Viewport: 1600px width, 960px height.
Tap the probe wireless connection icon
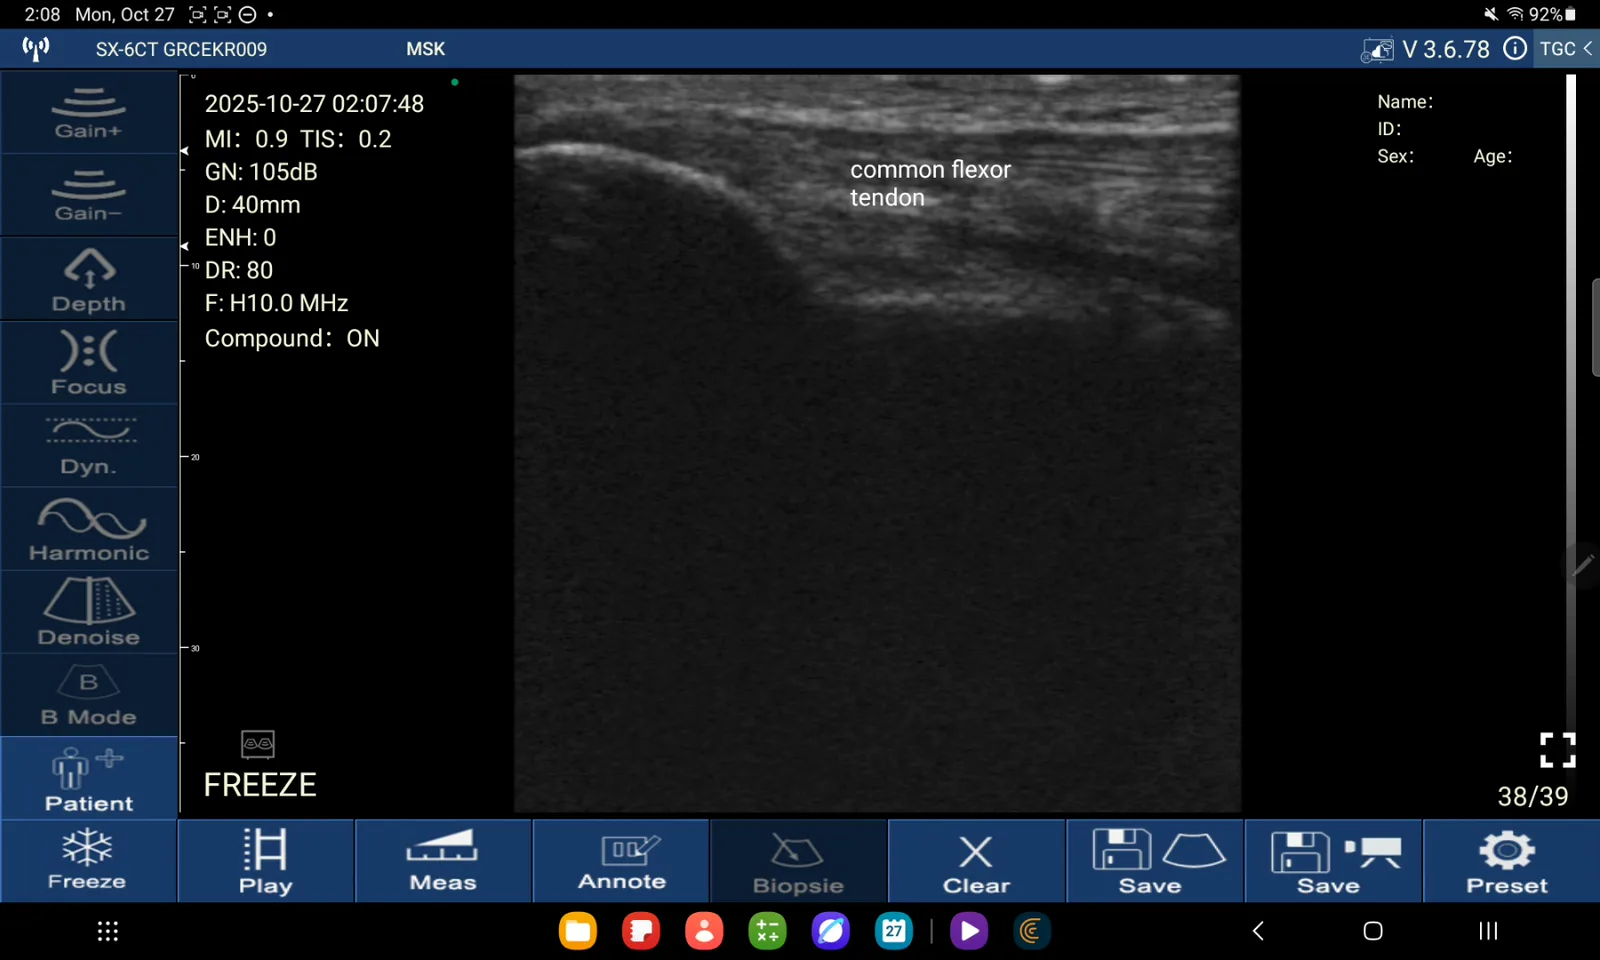(x=36, y=49)
